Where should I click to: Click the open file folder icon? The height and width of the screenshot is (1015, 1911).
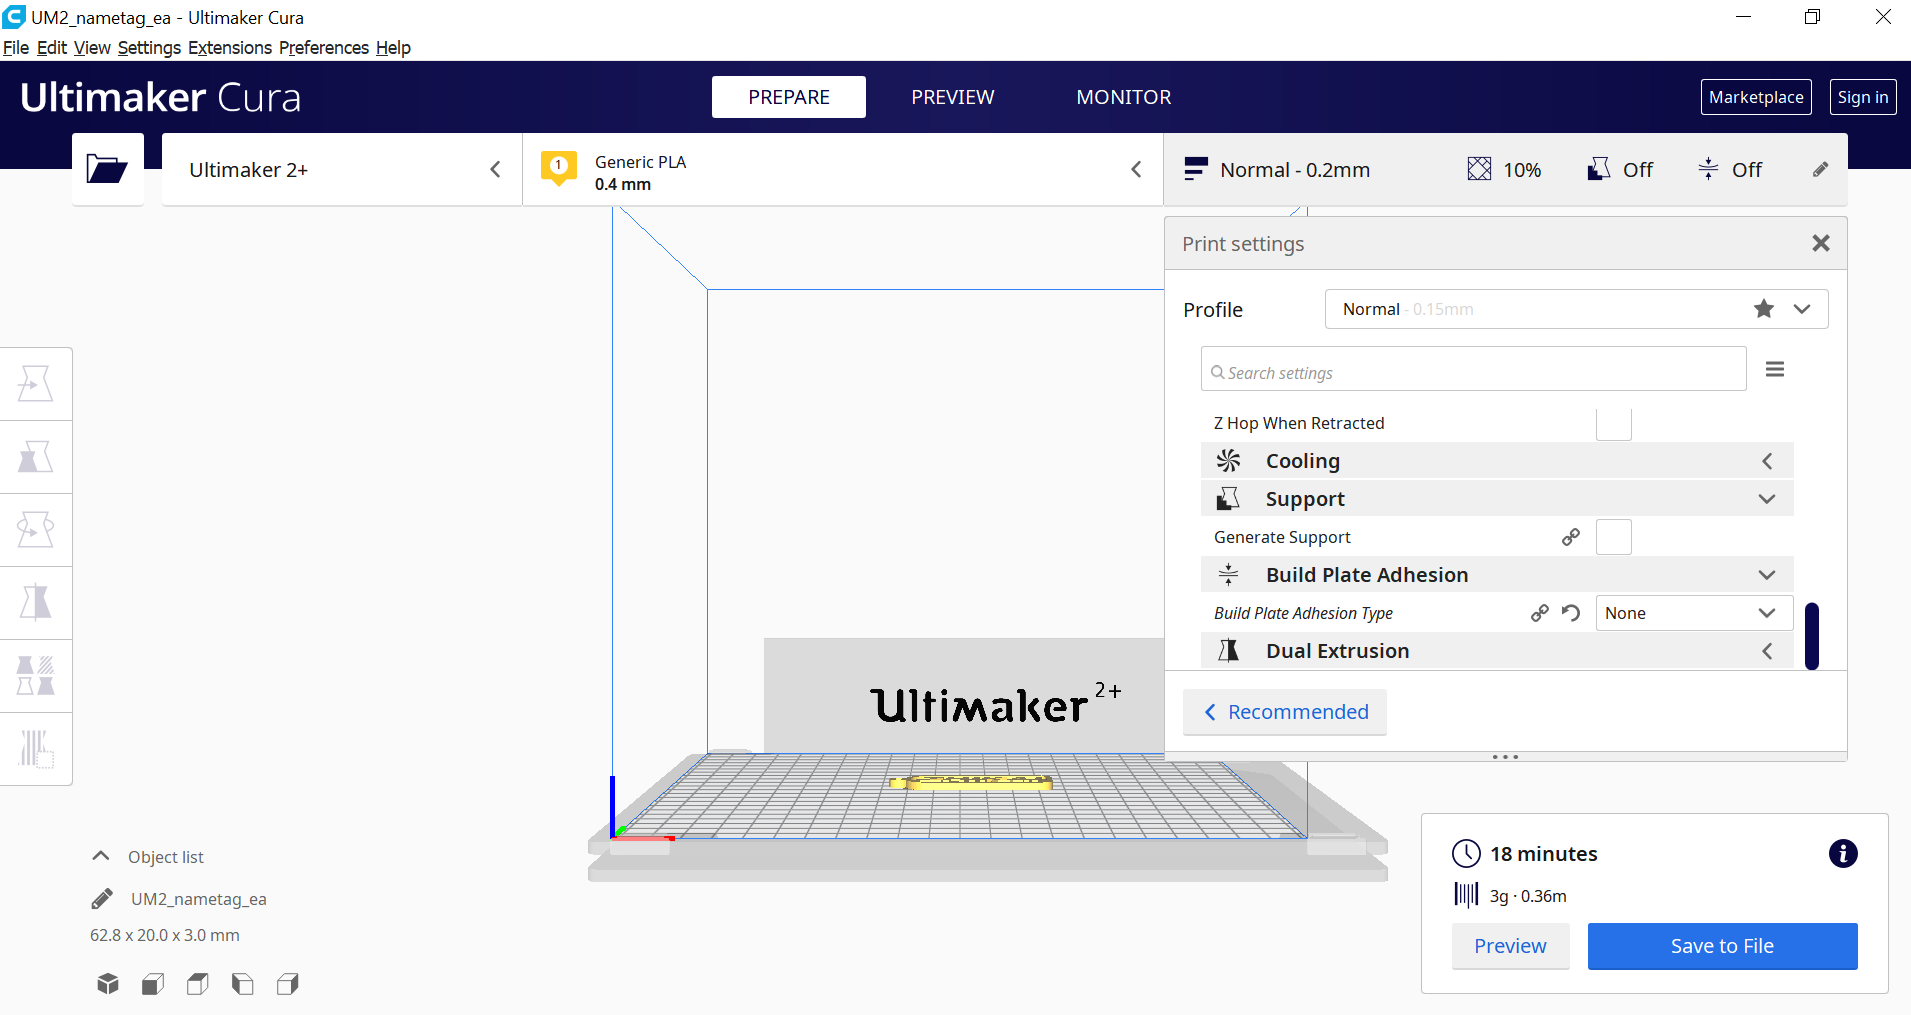[x=107, y=169]
